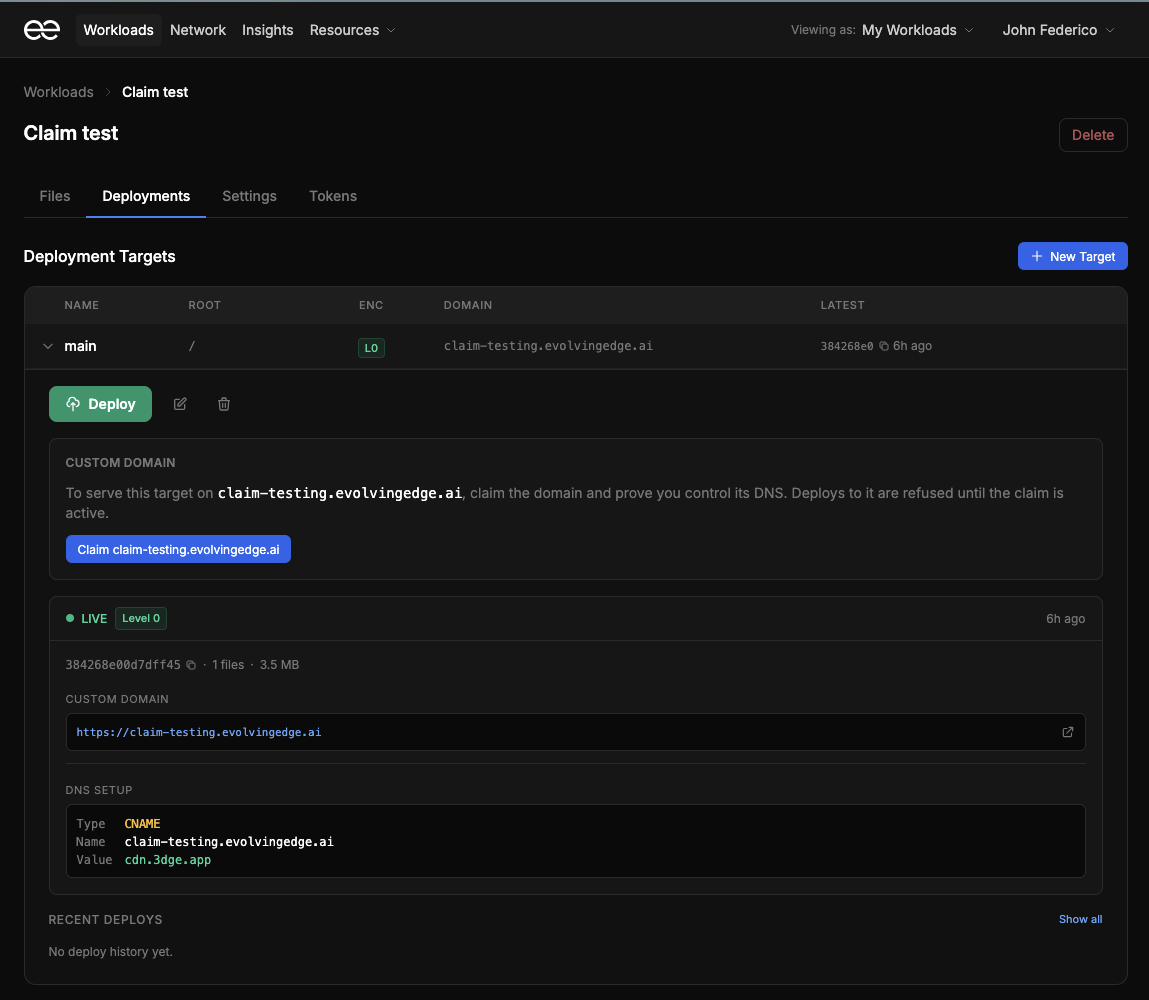Click the CNAME type value

coord(142,823)
